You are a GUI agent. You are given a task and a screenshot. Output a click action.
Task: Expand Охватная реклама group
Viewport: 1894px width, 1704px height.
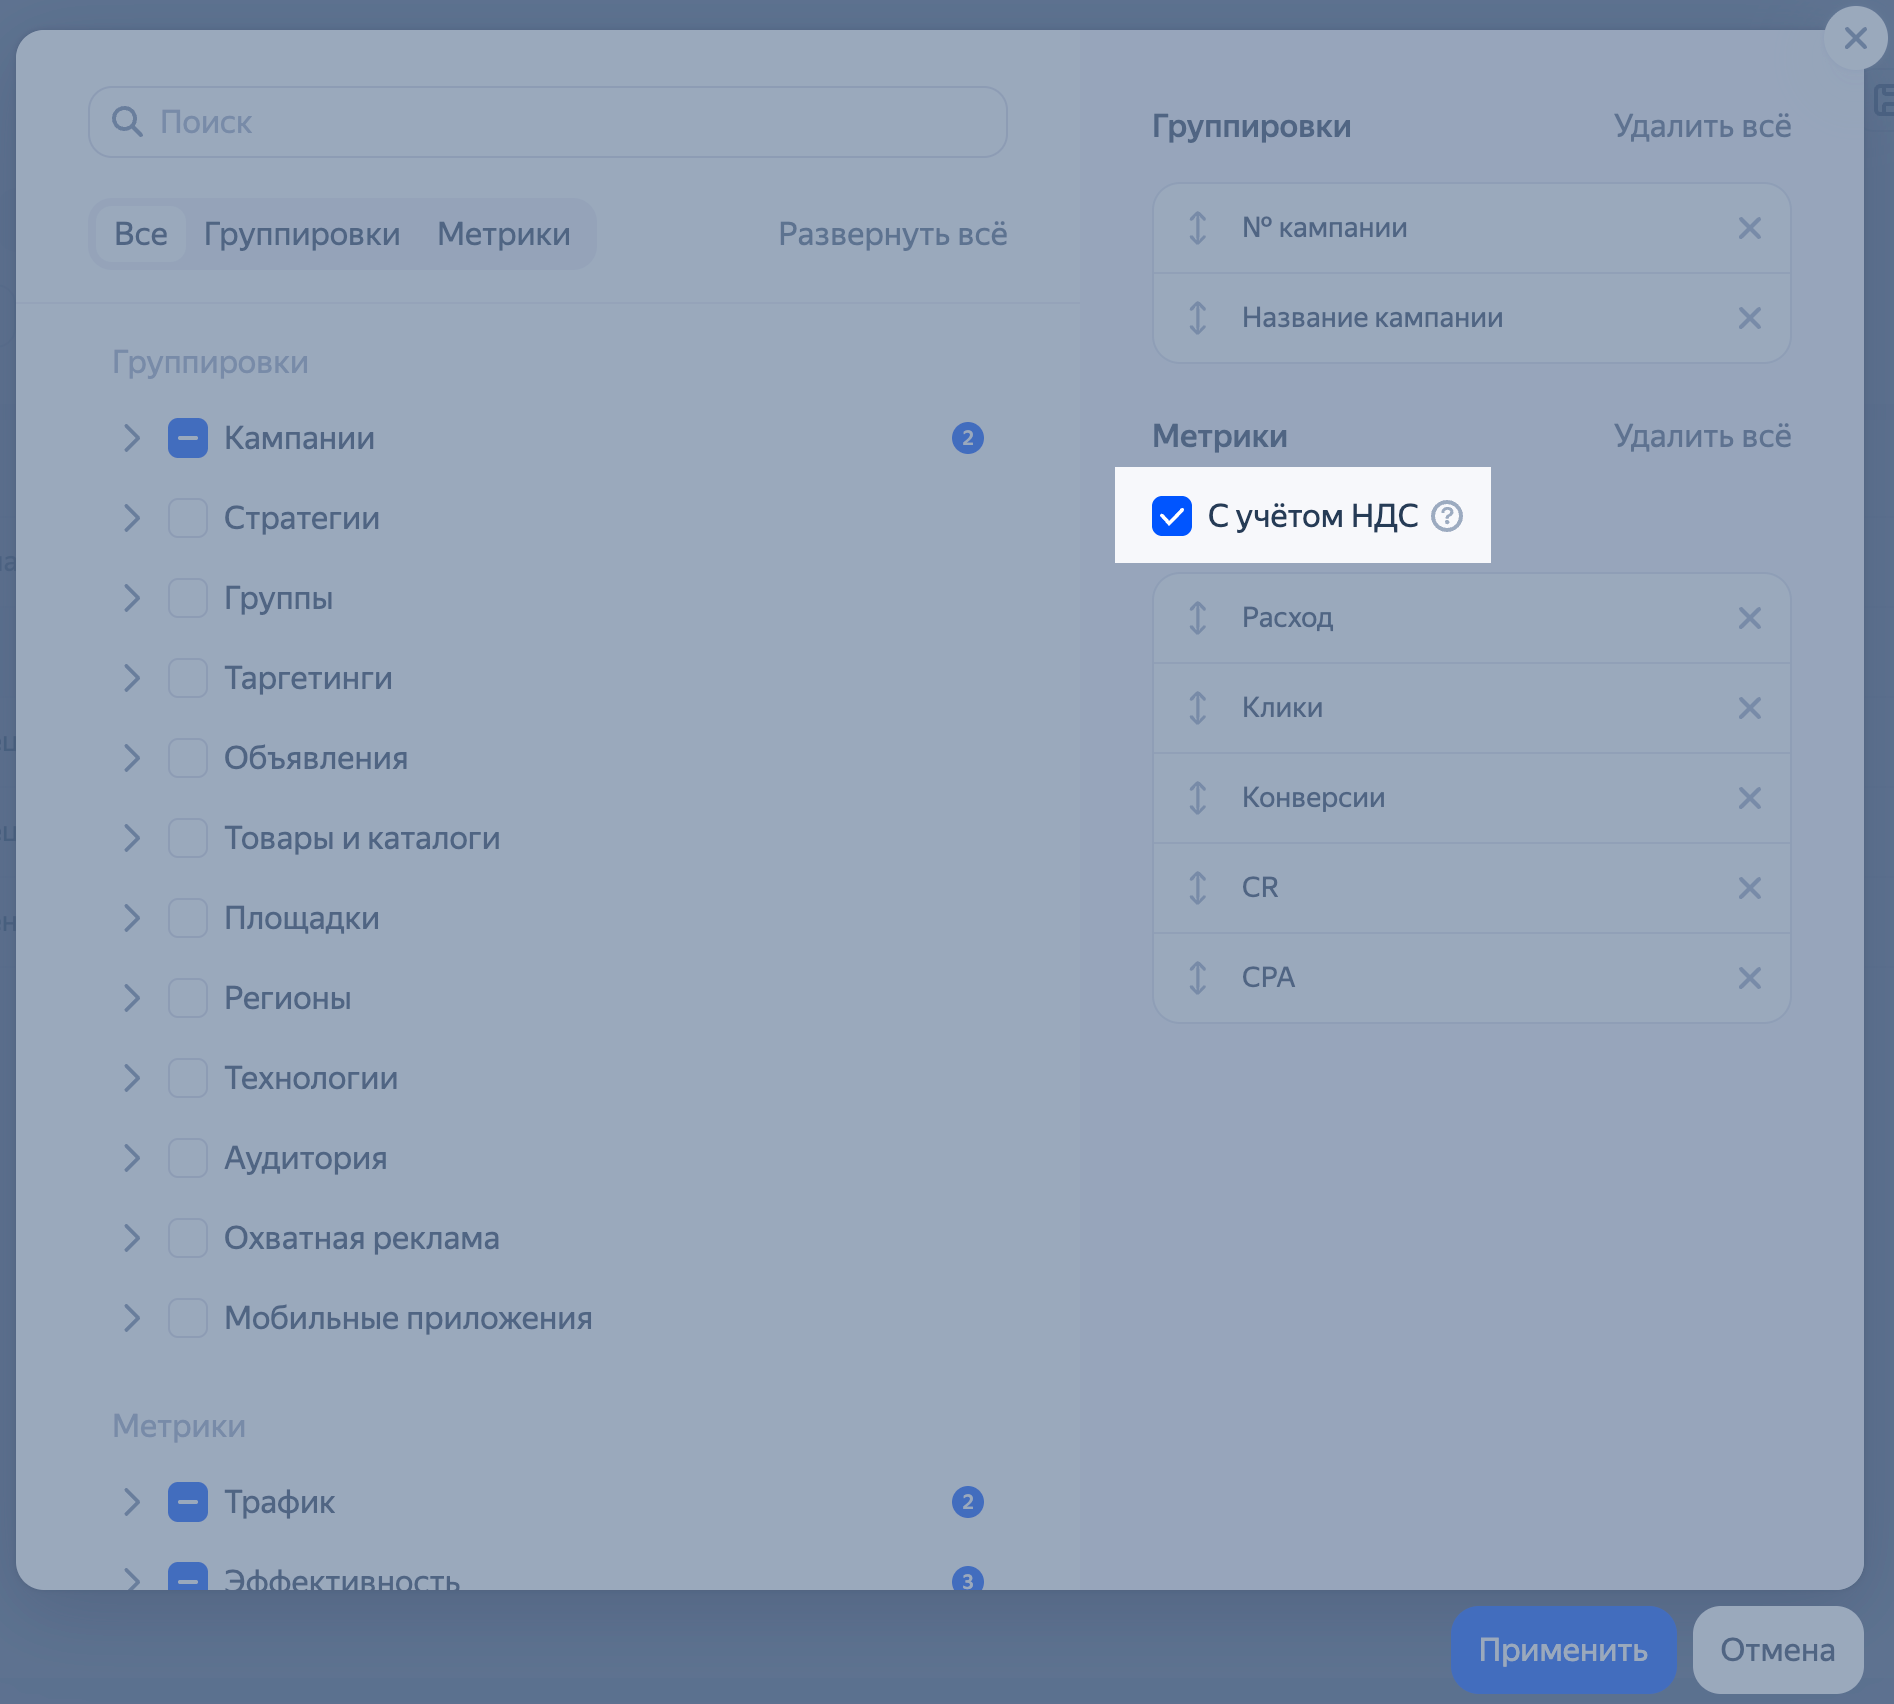pyautogui.click(x=131, y=1238)
